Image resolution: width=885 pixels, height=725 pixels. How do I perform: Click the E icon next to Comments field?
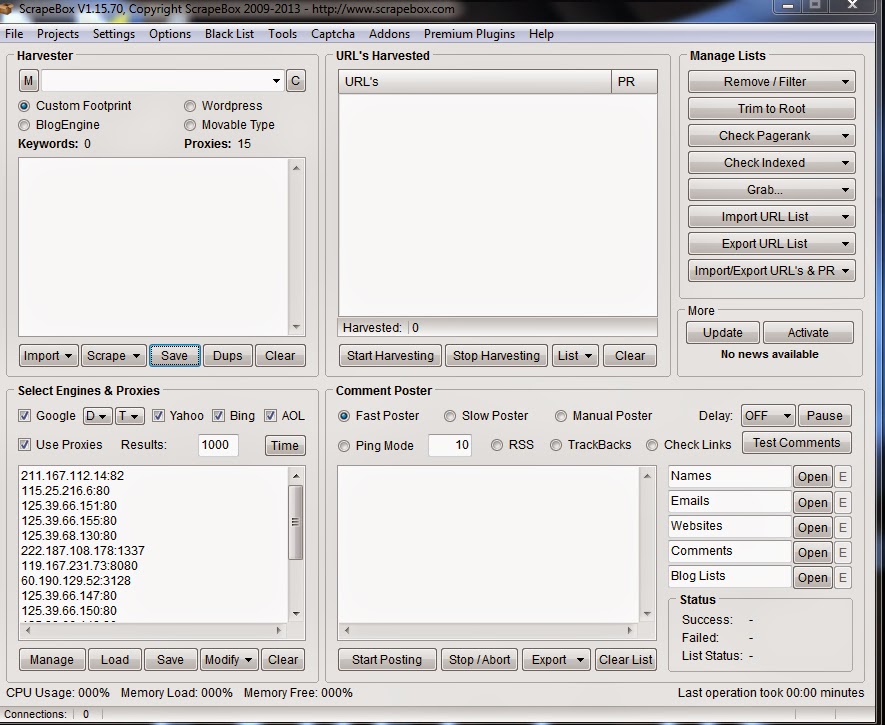pyautogui.click(x=841, y=551)
